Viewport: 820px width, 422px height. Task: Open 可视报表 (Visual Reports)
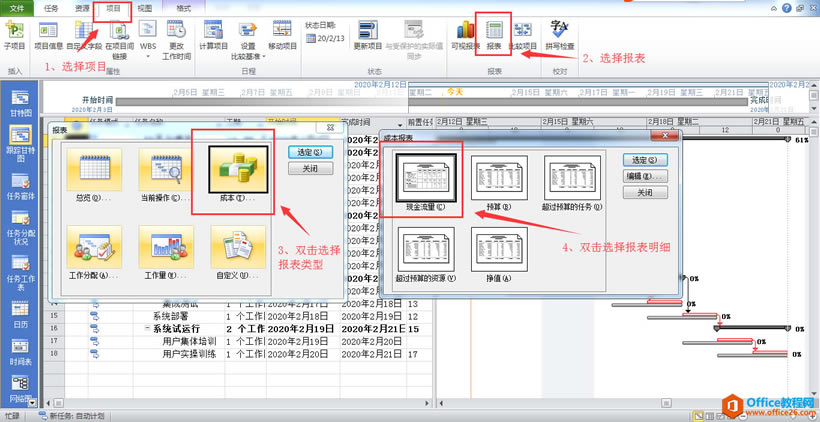tap(465, 36)
